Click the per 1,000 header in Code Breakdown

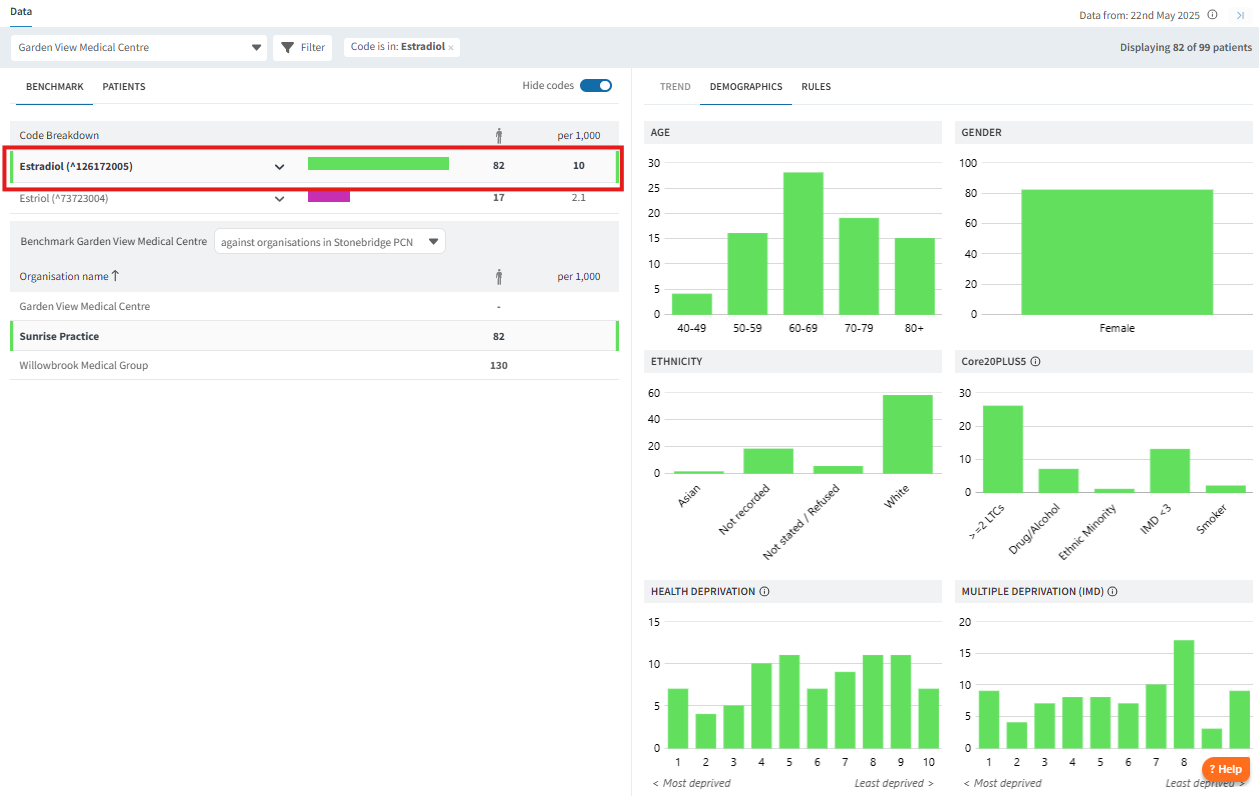click(x=579, y=135)
